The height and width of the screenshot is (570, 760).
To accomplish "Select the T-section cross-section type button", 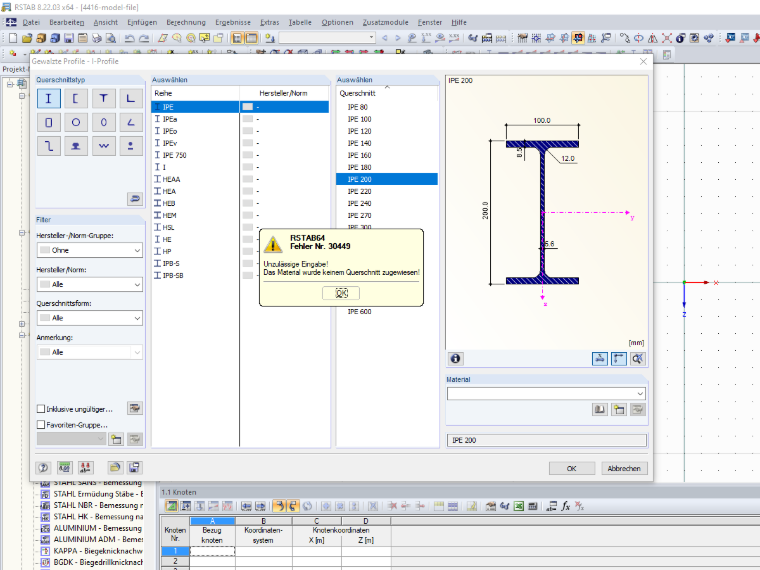I will [x=103, y=98].
